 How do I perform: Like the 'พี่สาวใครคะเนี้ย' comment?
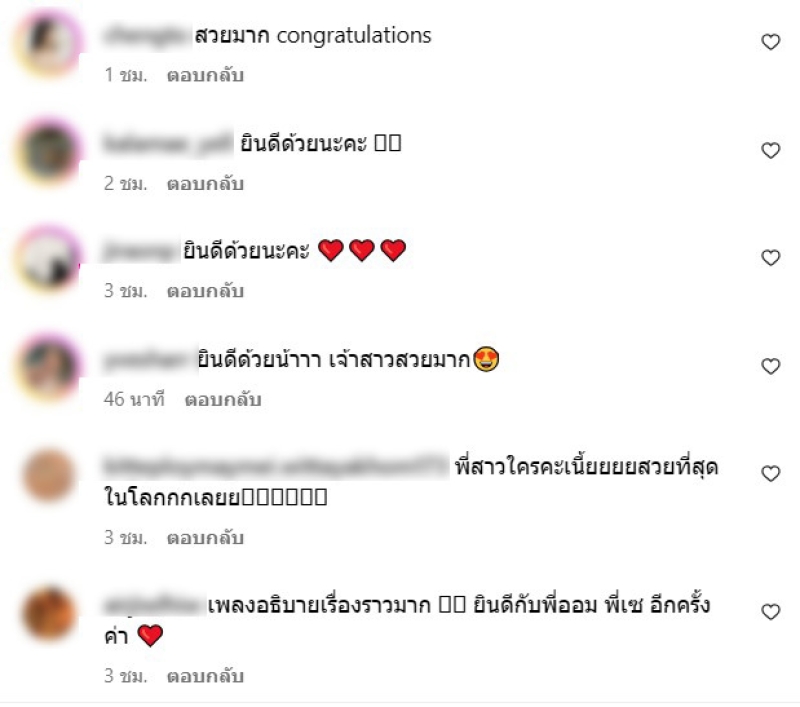pos(770,473)
